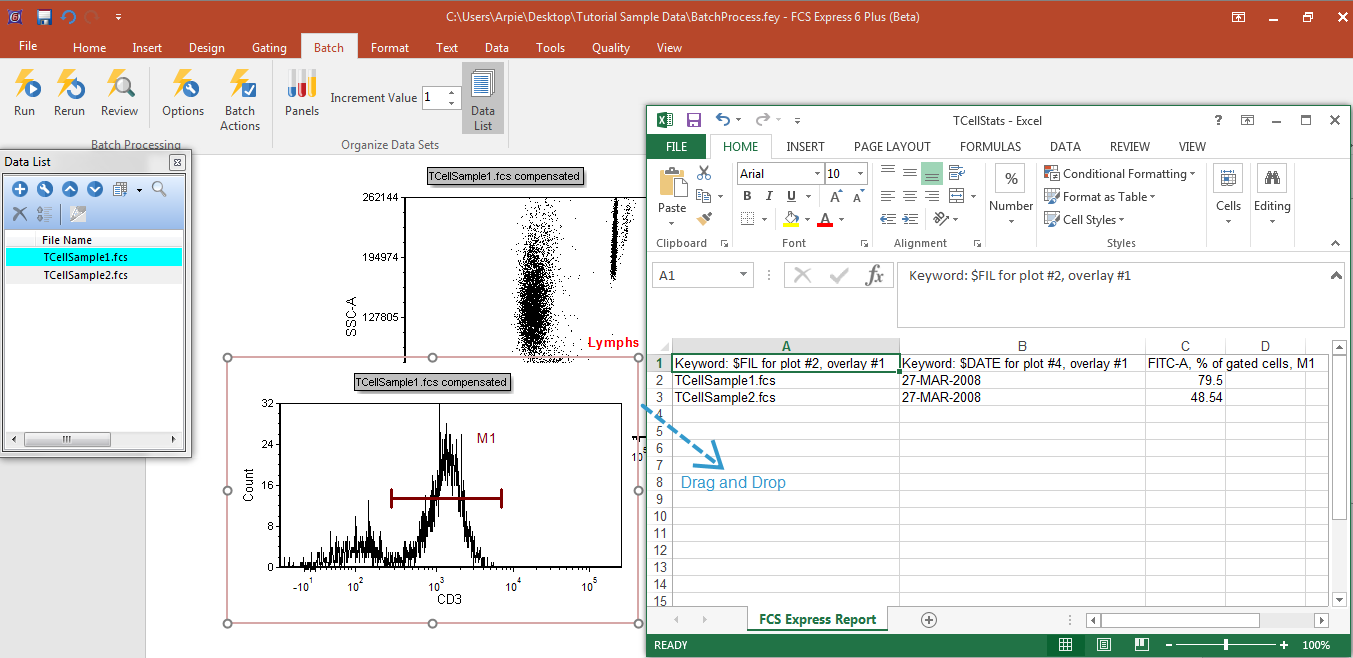Open Batch Actions from the ribbon
This screenshot has height=658, width=1353.
[x=240, y=99]
